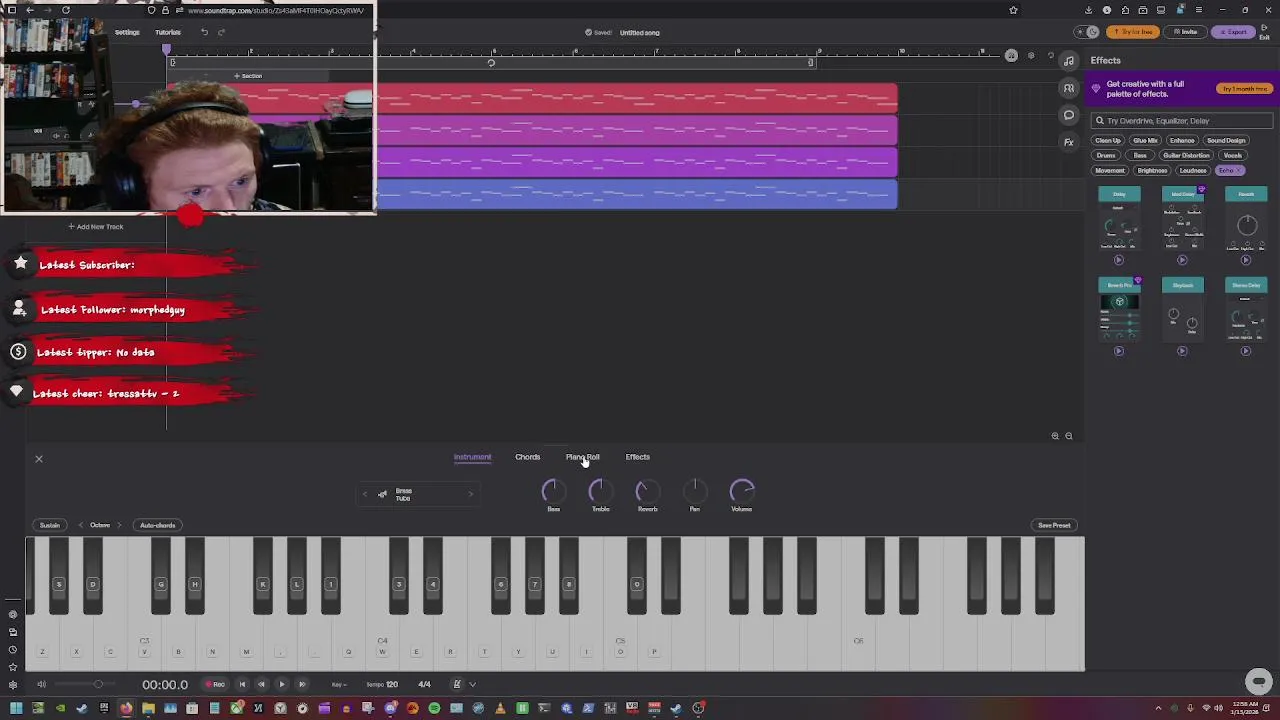Image resolution: width=1280 pixels, height=720 pixels.
Task: Toggle the Auto-chords button
Action: (157, 525)
